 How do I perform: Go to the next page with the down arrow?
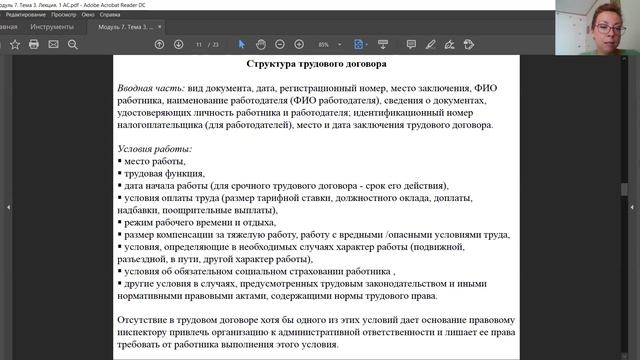[178, 44]
